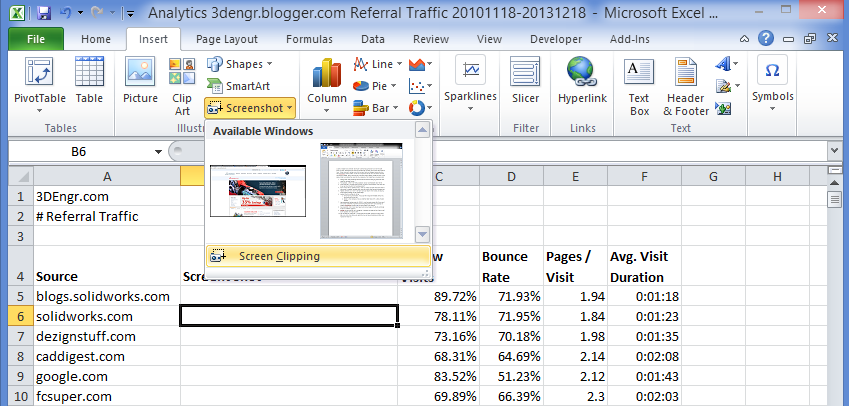Select cell with value 51.23%
The image size is (849, 406).
[511, 376]
